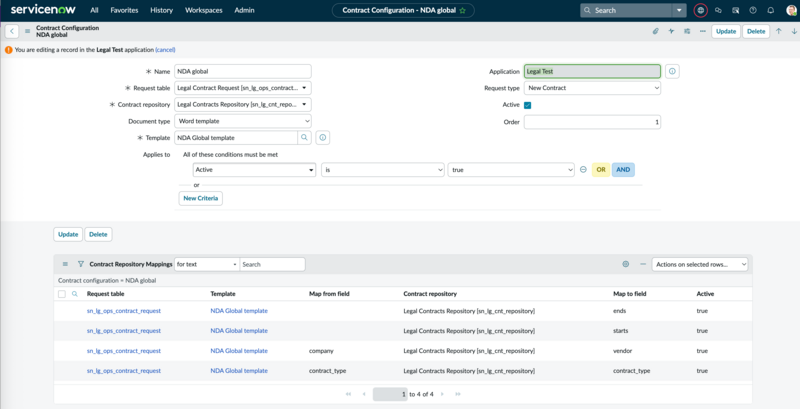Click the global Search box

(x=626, y=10)
